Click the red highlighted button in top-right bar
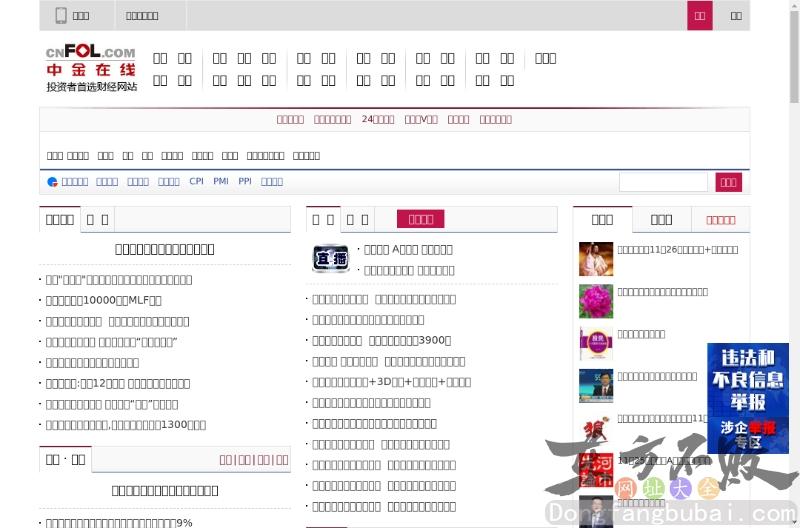 coord(700,15)
